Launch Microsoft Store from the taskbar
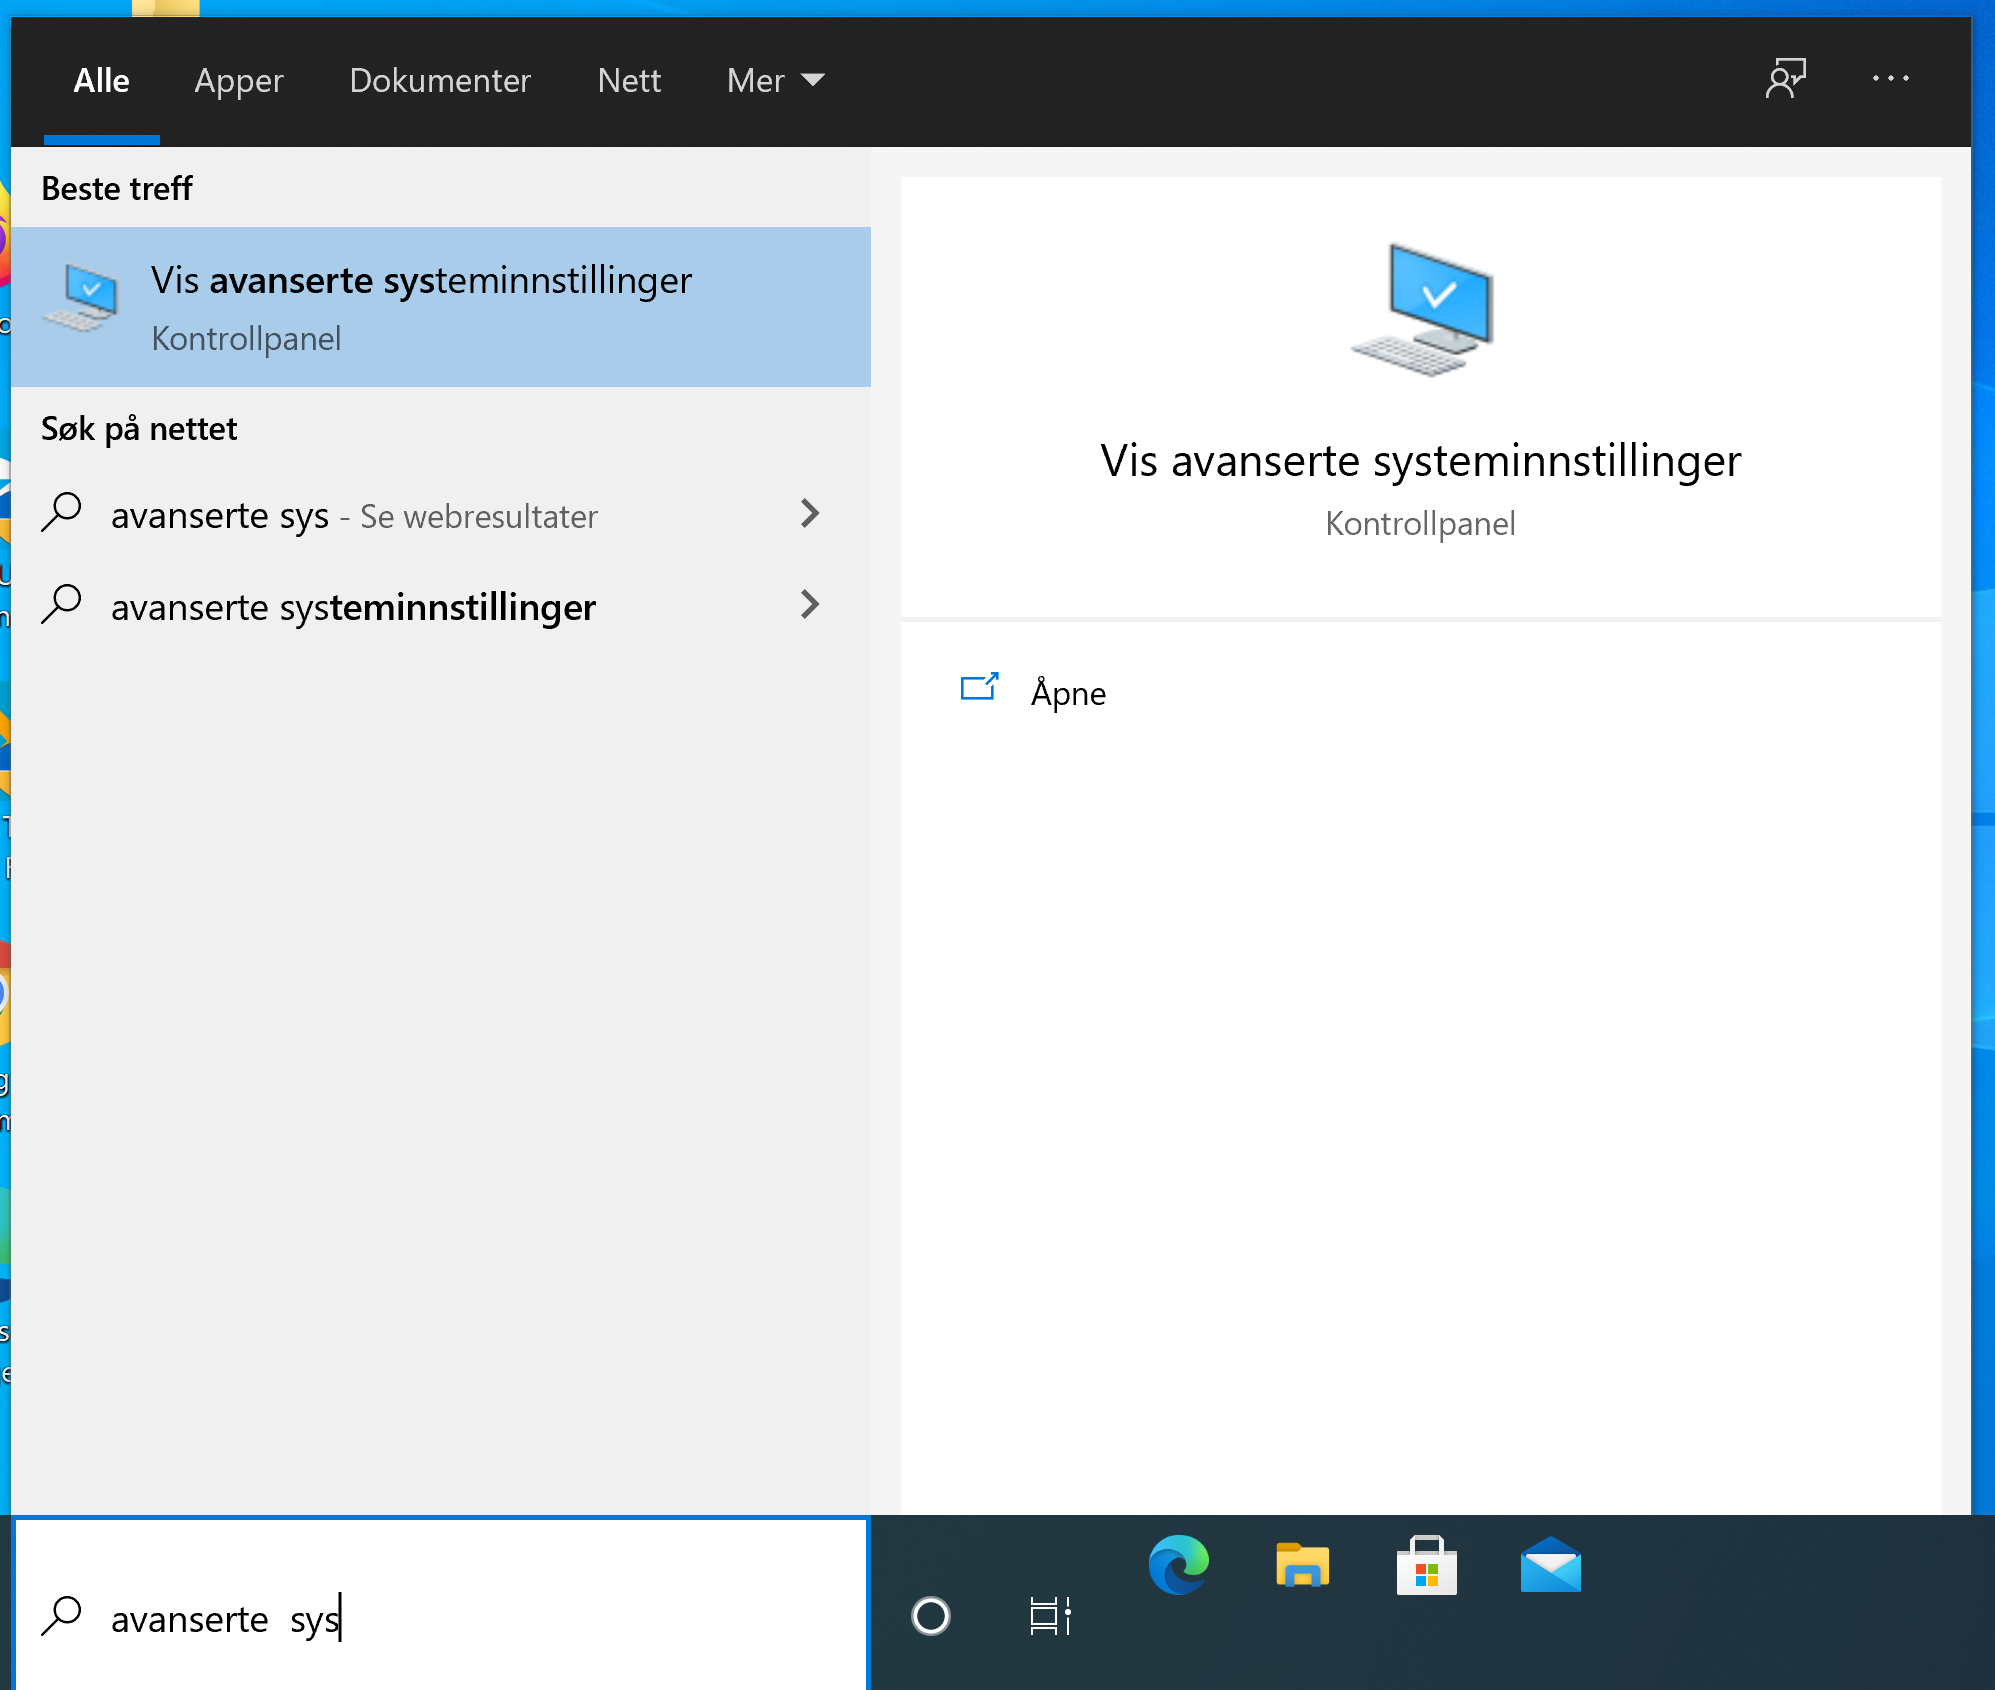 pos(1427,1565)
